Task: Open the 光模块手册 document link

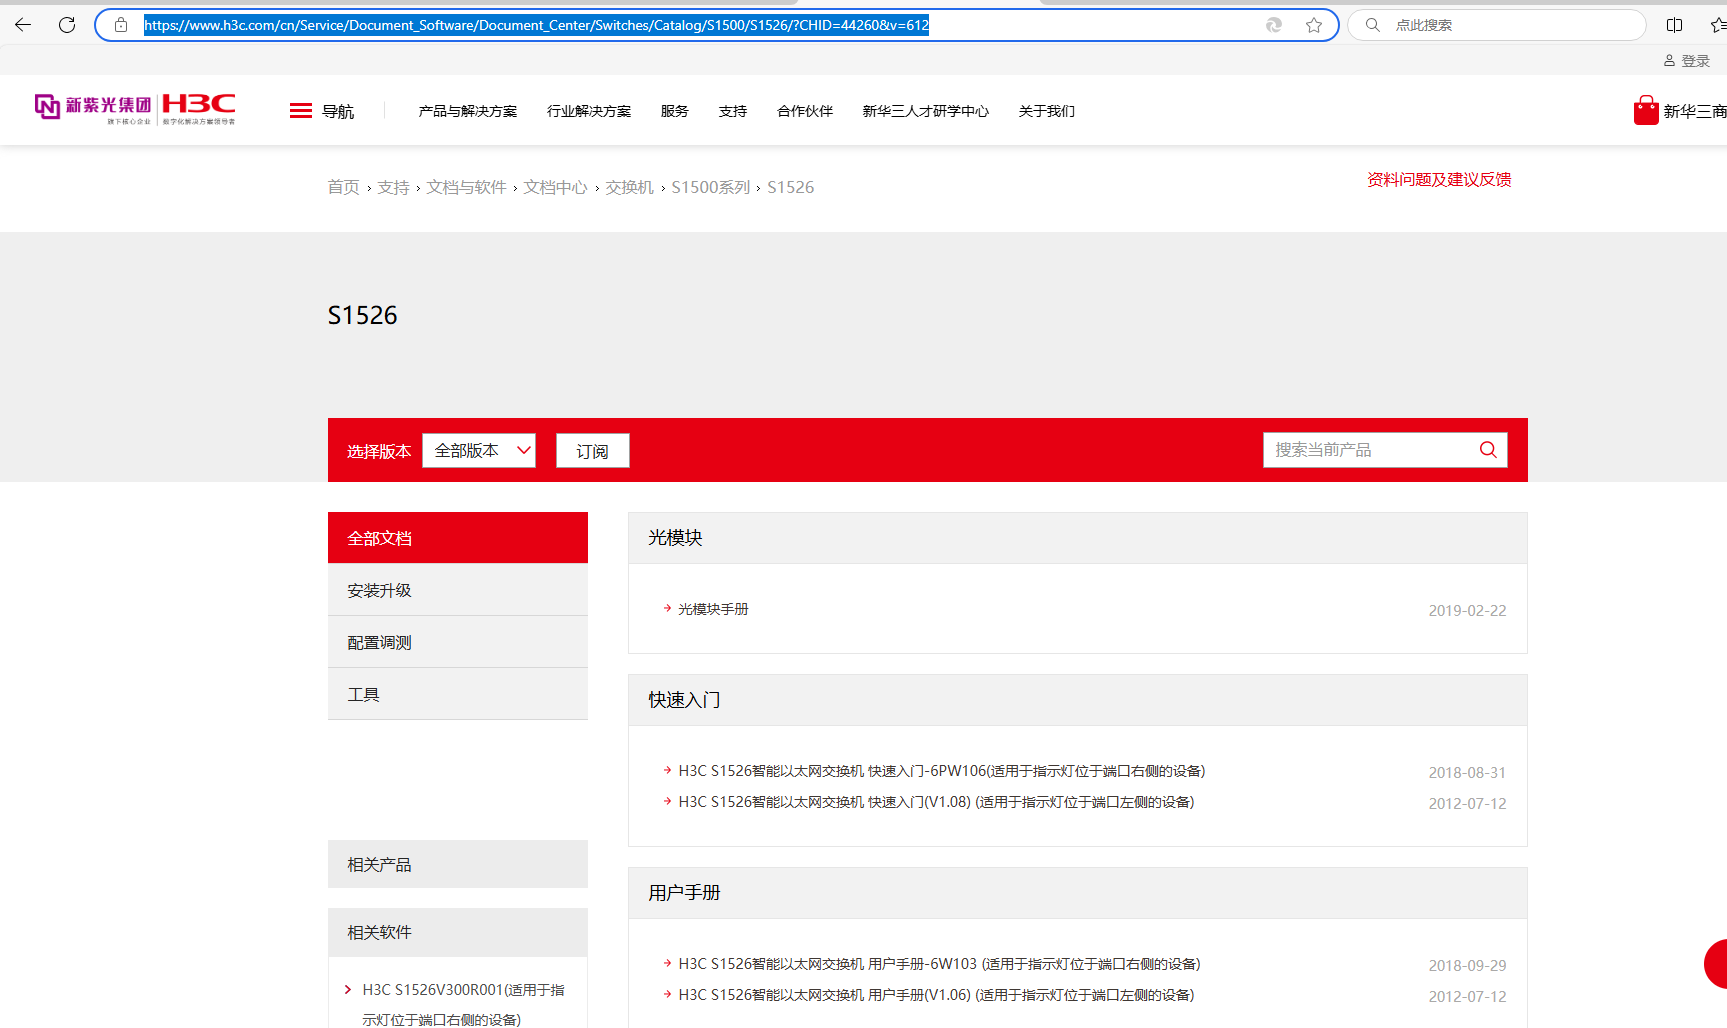Action: [x=713, y=609]
